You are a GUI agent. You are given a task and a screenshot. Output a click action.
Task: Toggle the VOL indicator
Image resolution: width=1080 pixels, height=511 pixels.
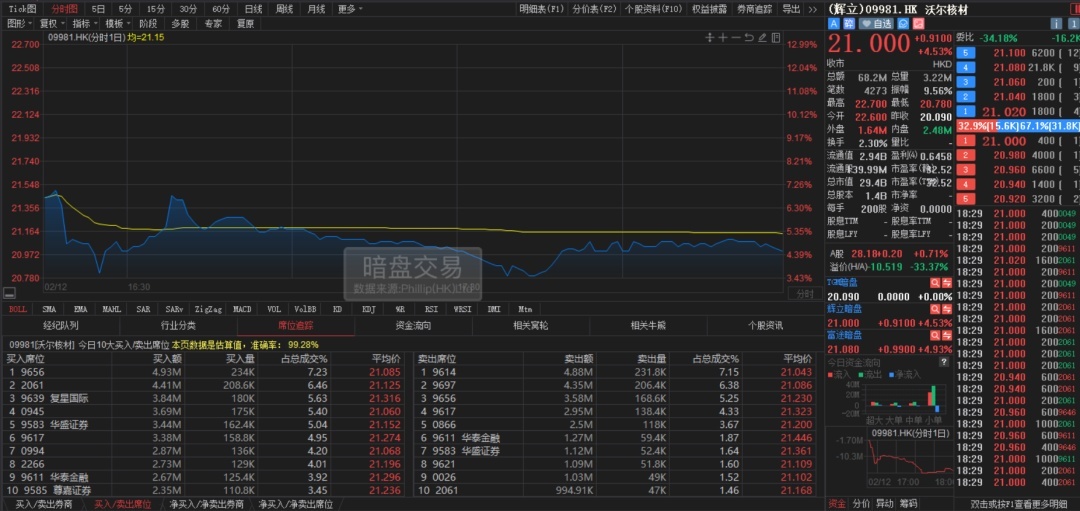274,310
